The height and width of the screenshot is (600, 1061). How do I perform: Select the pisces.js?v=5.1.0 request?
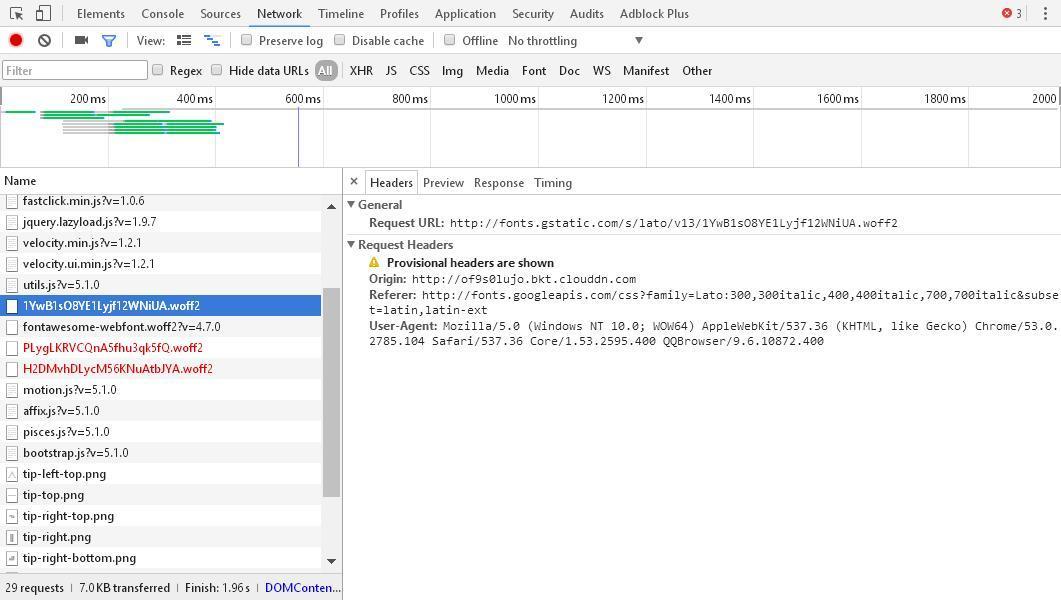(161, 432)
